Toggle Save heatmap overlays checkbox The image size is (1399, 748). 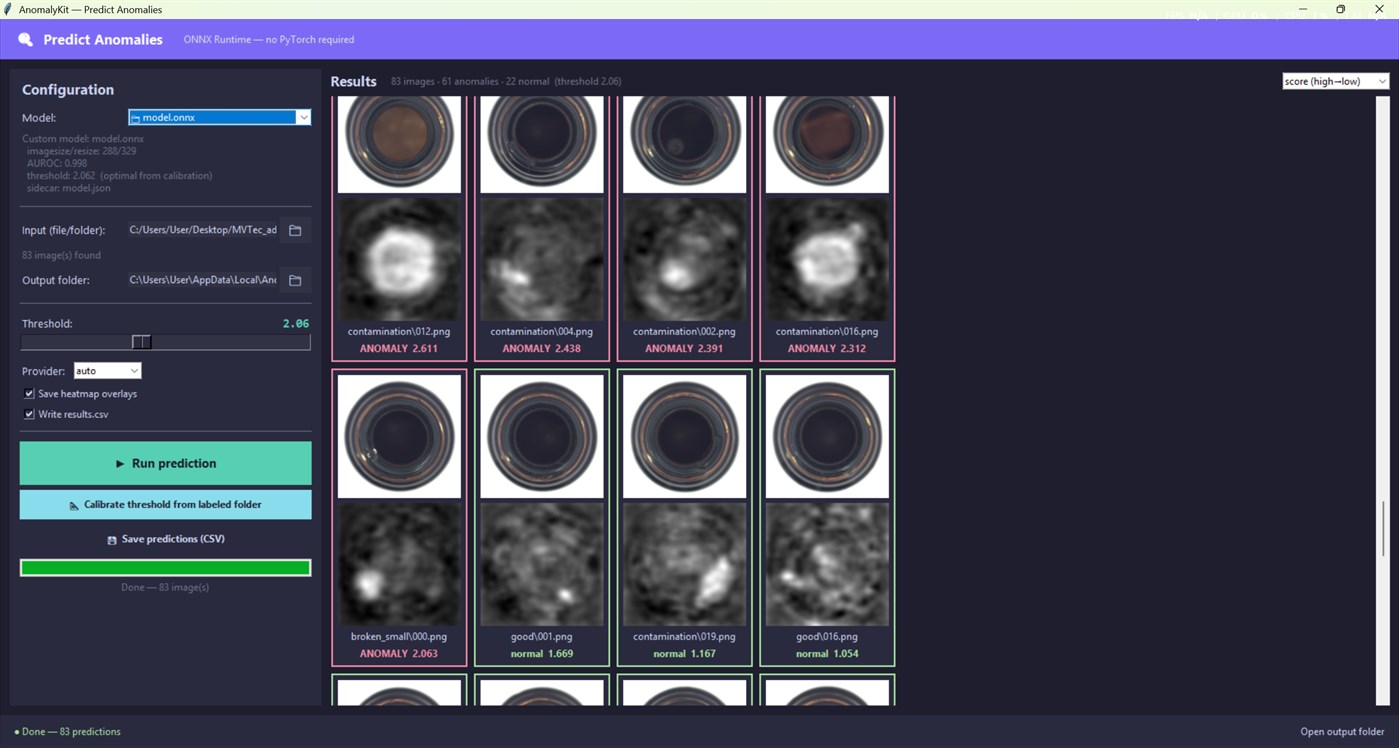(29, 394)
